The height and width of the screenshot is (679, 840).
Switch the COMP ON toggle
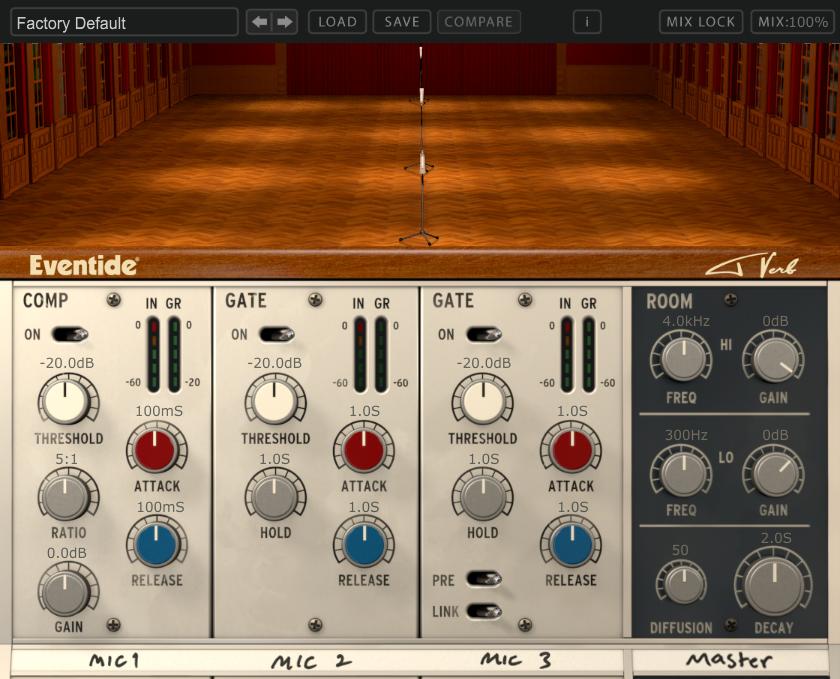(x=70, y=334)
